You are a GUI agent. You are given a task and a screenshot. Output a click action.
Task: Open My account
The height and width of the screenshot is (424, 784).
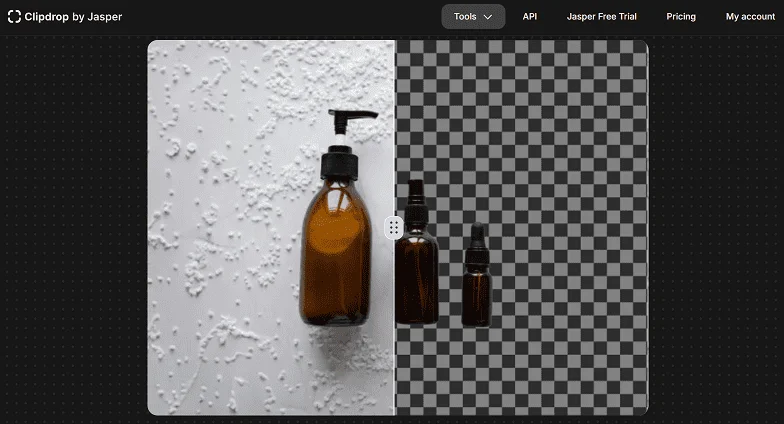(750, 17)
